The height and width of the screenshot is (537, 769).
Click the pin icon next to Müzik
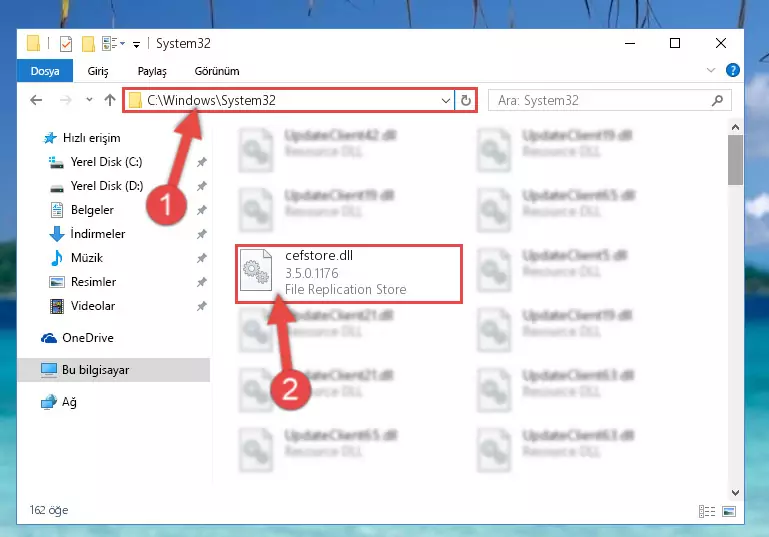pos(202,258)
